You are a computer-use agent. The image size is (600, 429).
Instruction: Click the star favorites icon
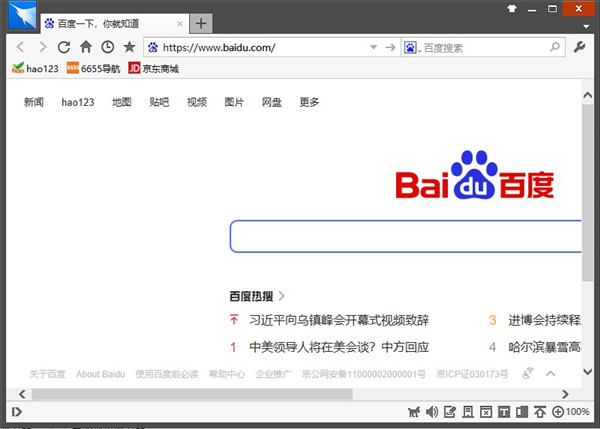(x=129, y=47)
